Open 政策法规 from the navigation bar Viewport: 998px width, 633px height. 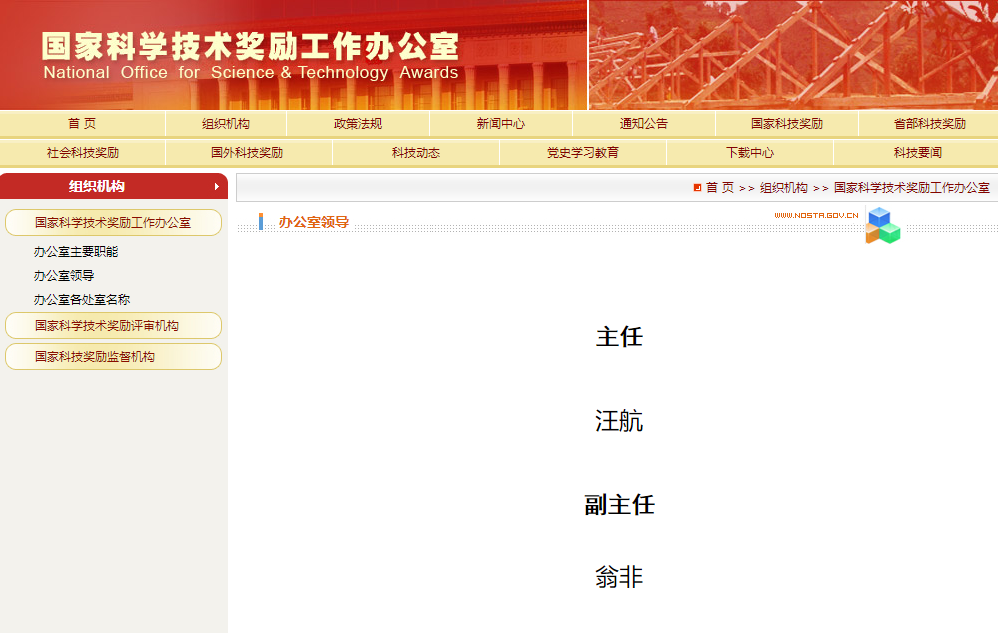pos(358,124)
